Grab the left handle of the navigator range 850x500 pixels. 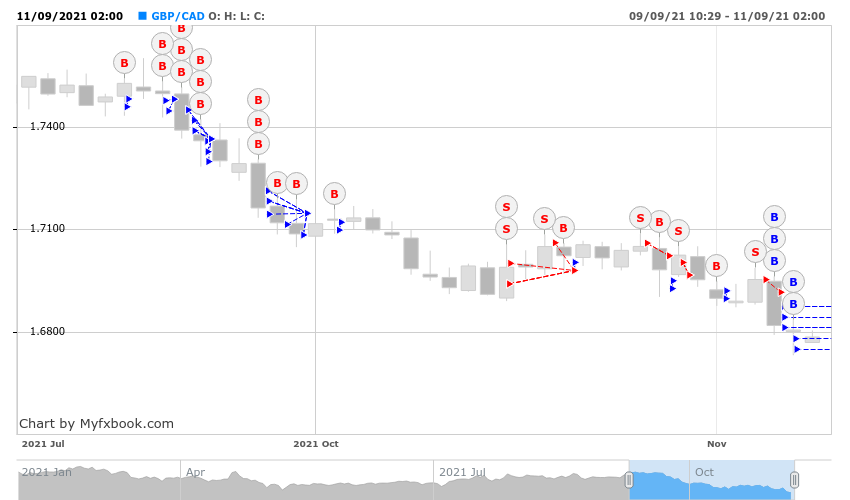tap(629, 480)
